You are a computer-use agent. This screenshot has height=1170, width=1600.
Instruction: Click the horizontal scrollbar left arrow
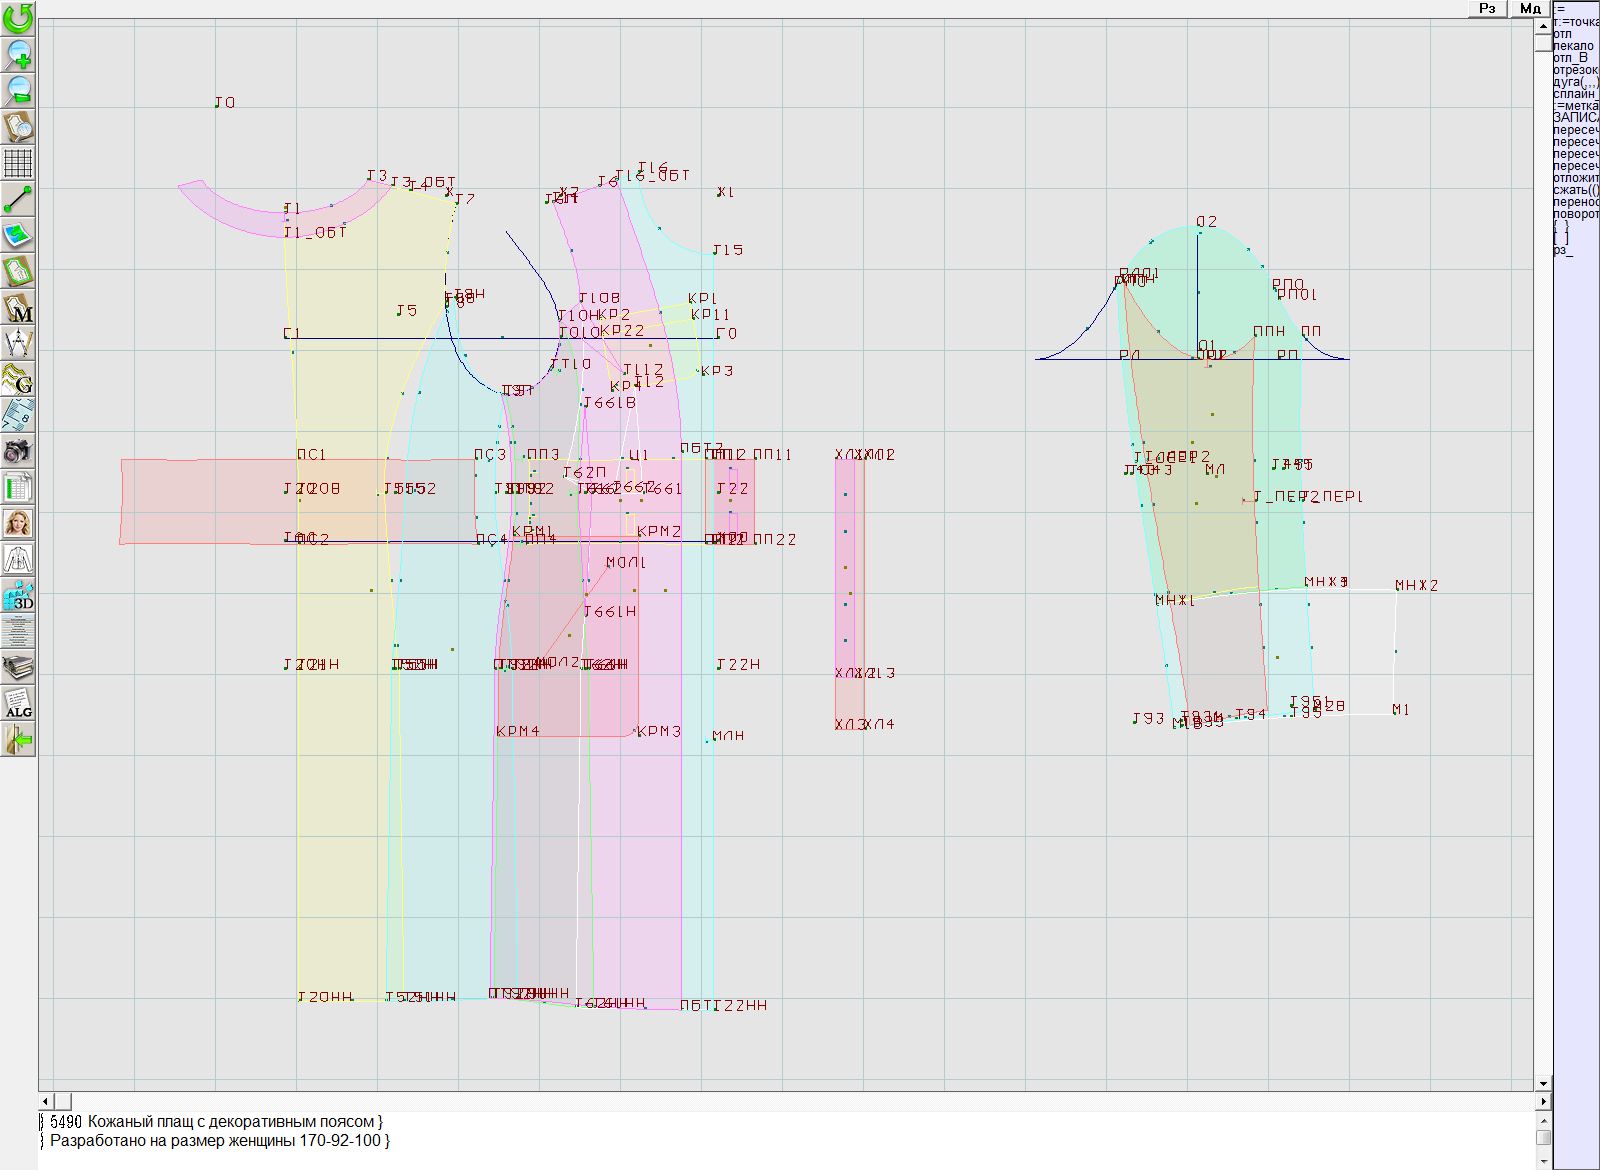[47, 1101]
